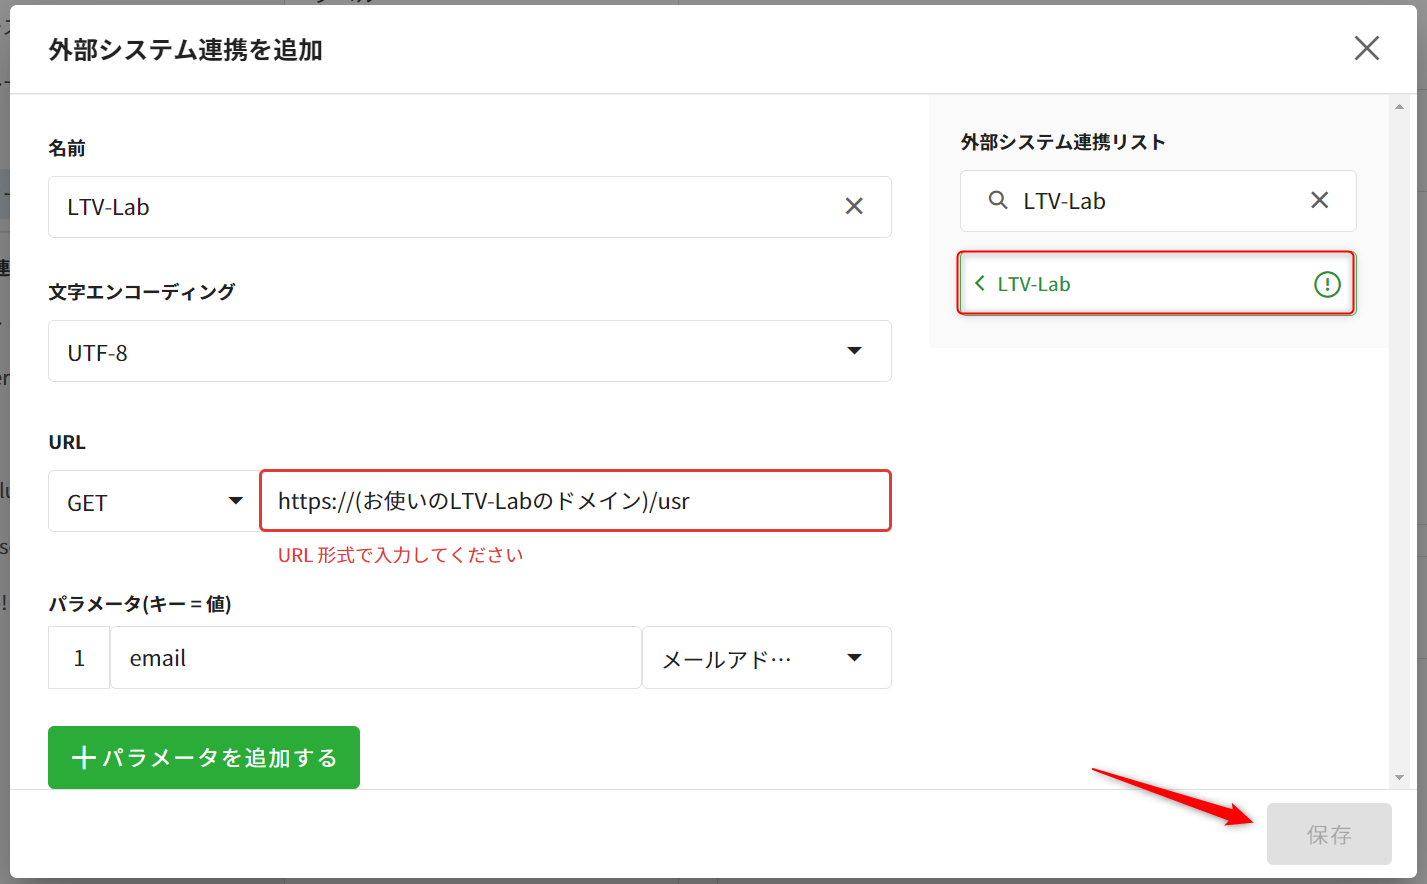Close the 外部システム連携を追加 dialog
This screenshot has height=884, width=1427.
coord(1366,48)
